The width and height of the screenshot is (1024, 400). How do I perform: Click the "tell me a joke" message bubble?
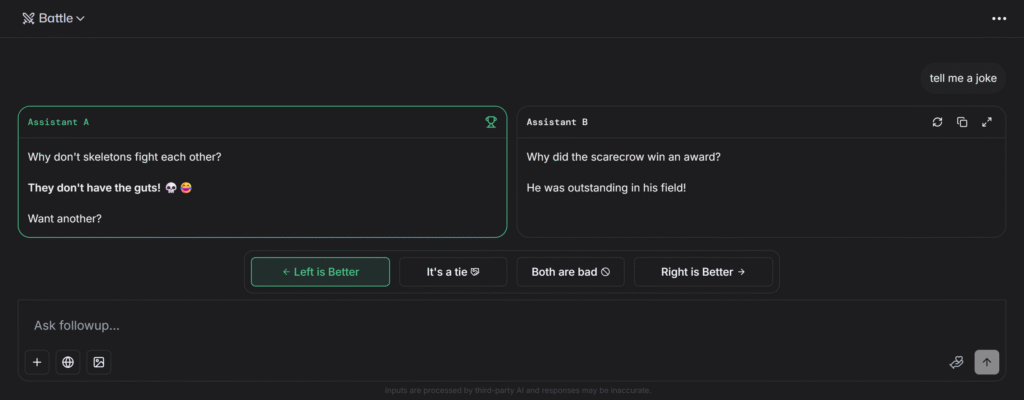click(x=963, y=78)
